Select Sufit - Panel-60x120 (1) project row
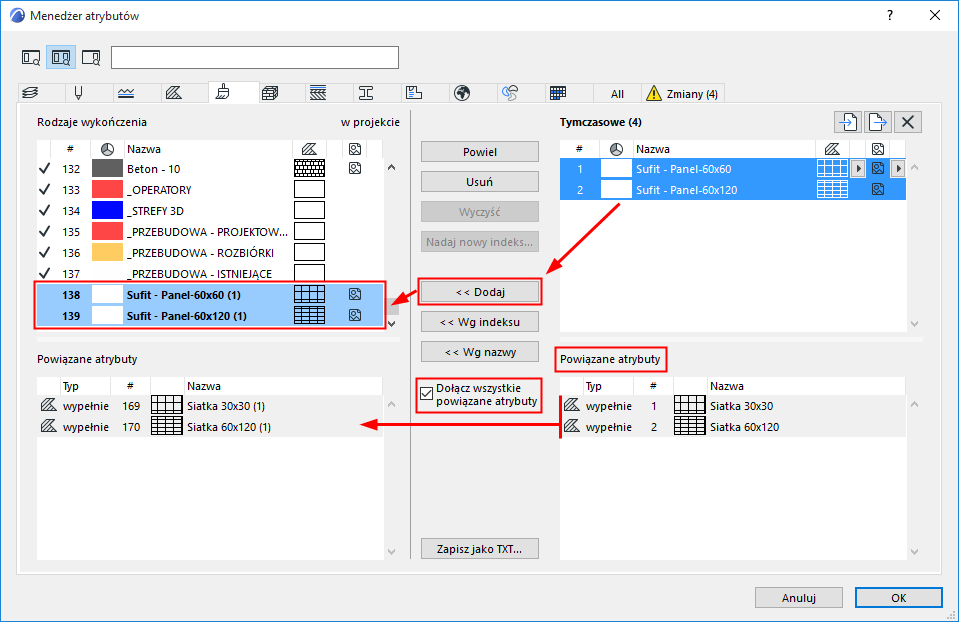 210,316
